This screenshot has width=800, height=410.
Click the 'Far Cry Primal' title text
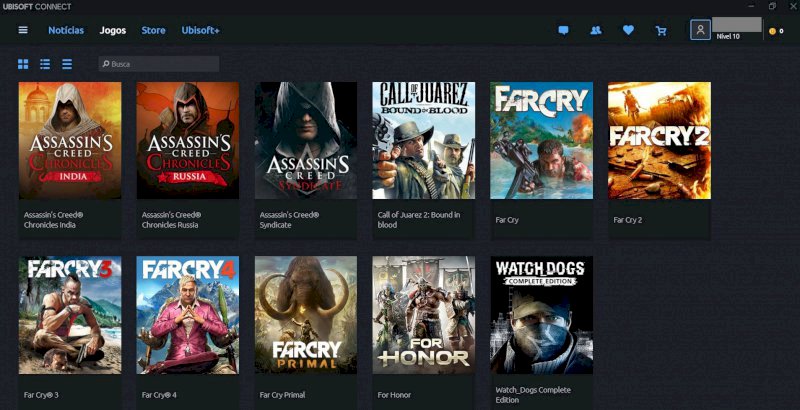[x=283, y=395]
